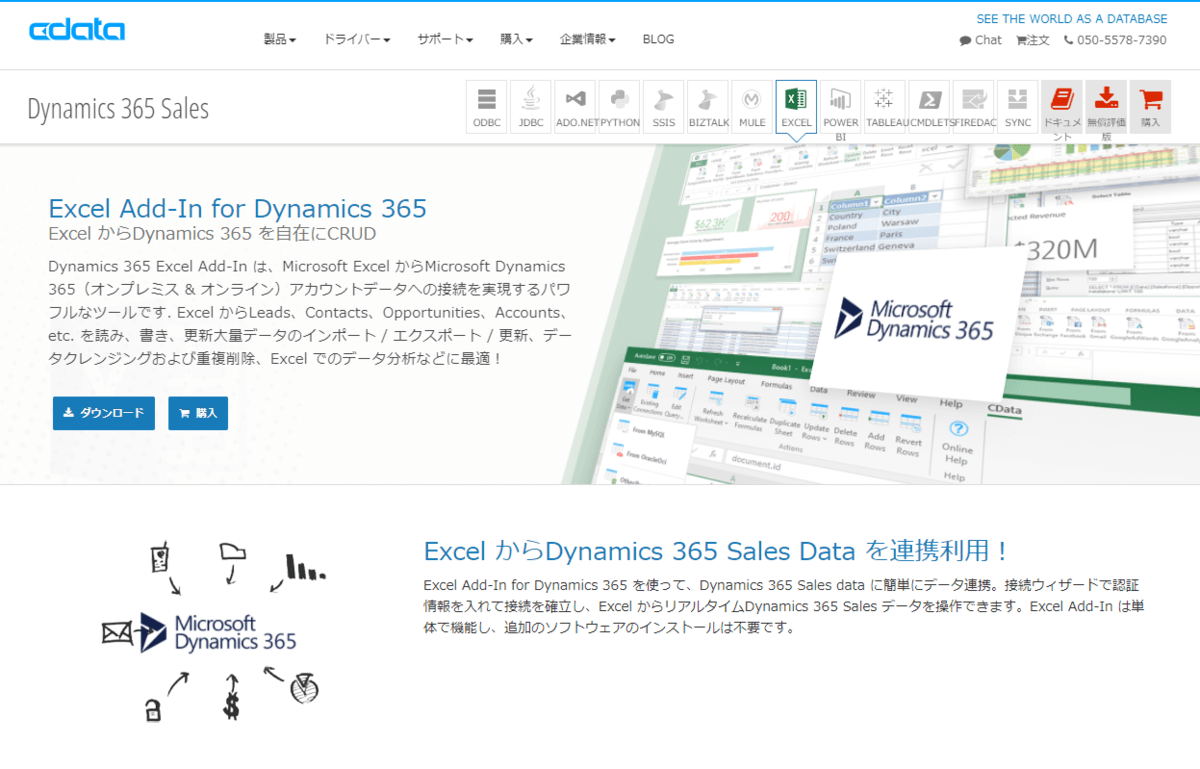The width and height of the screenshot is (1200, 769).
Task: Click the blue ダウンロード button
Action: click(x=104, y=413)
